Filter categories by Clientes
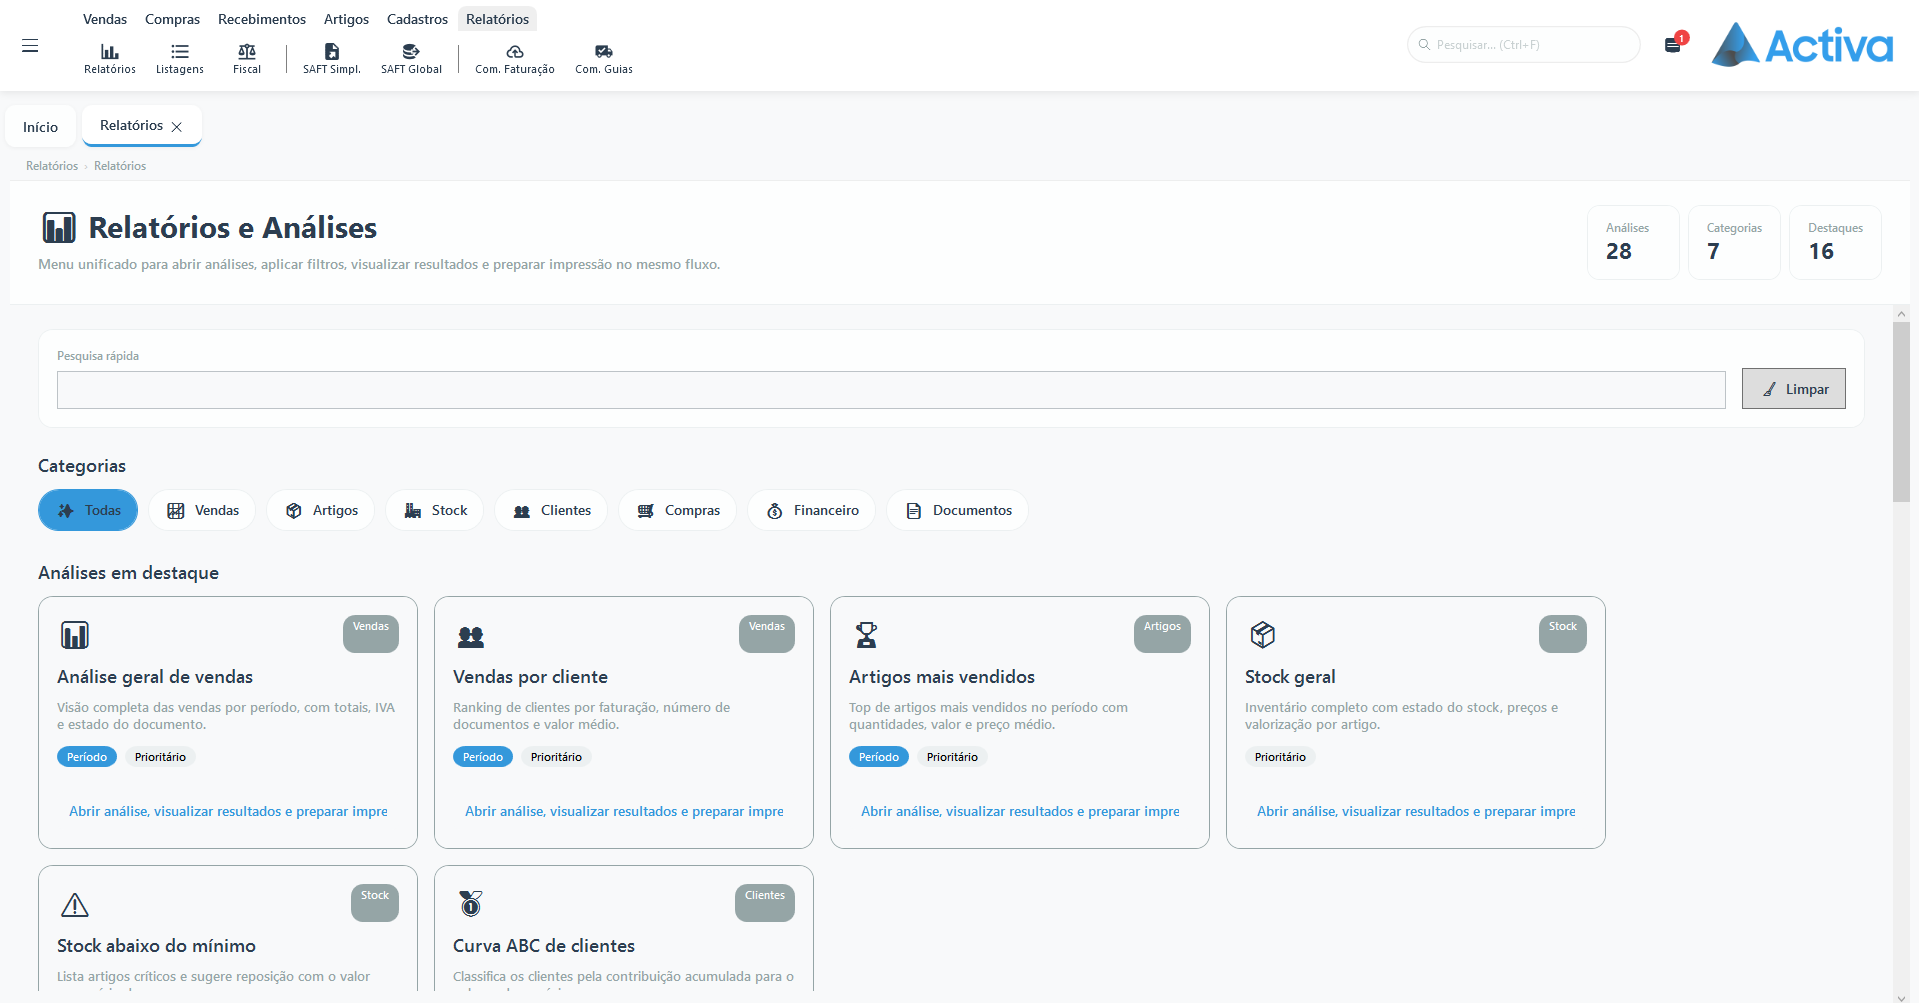1919x1003 pixels. tap(551, 510)
